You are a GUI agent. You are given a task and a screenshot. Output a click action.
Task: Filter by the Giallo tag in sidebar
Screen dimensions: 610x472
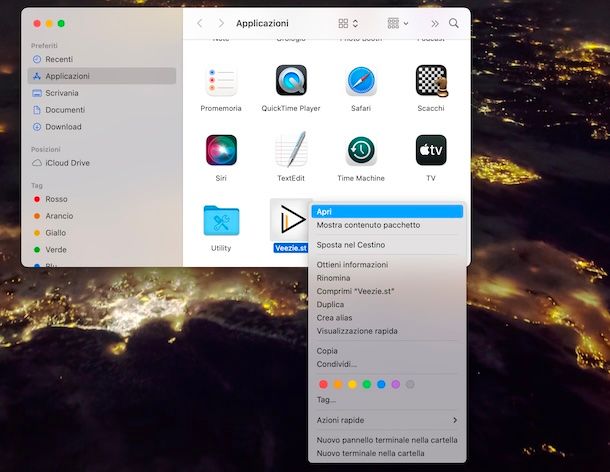(x=102, y=233)
